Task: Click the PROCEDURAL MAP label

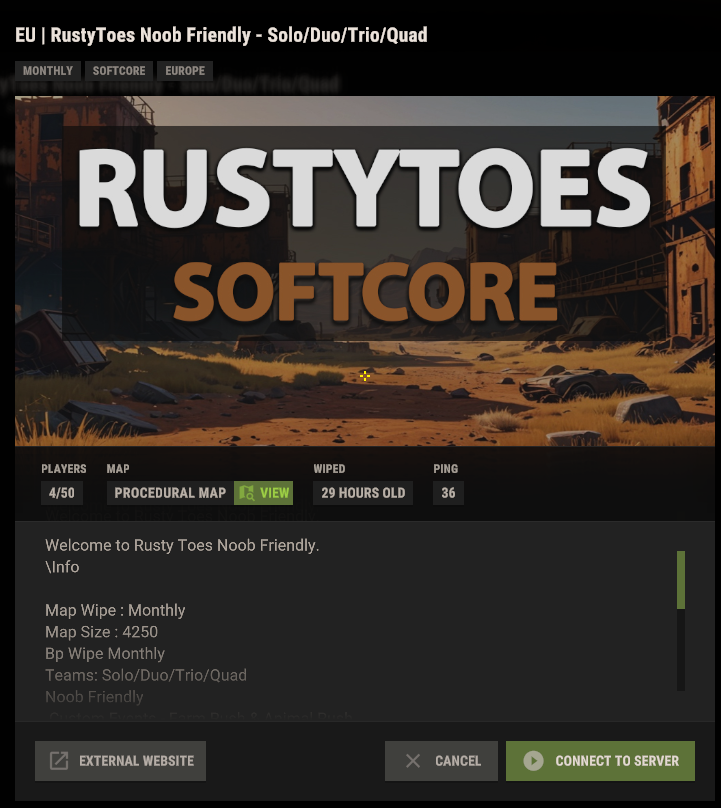Action: tap(170, 493)
